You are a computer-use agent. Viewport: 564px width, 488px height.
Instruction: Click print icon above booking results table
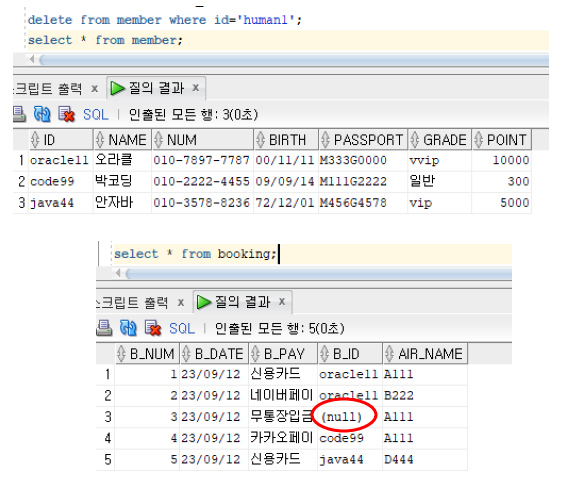pos(104,328)
